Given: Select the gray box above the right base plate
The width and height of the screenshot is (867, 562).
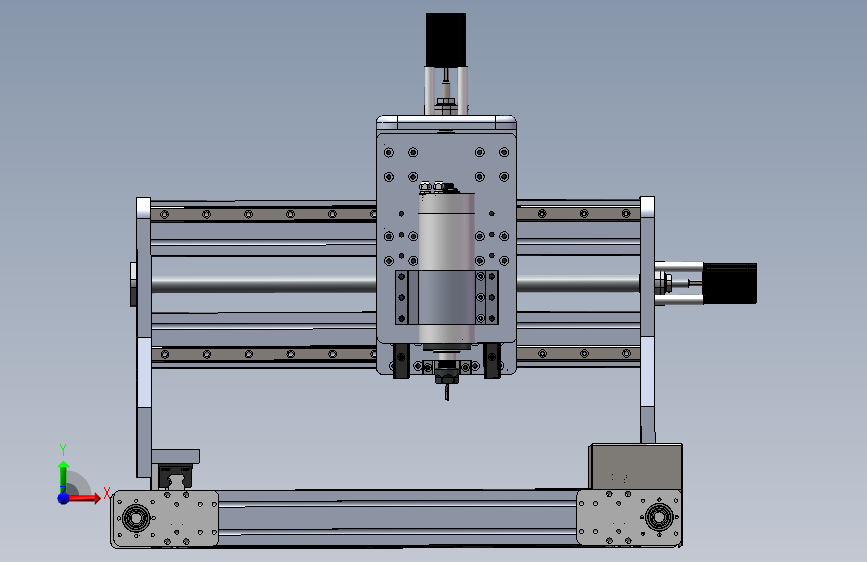Looking at the screenshot, I should 636,467.
